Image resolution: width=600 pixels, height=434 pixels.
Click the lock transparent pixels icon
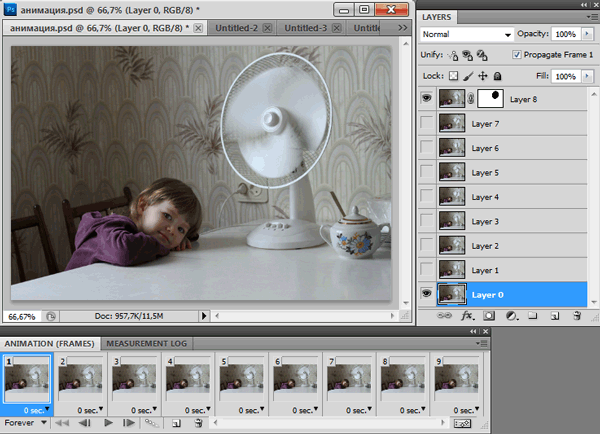(x=452, y=76)
